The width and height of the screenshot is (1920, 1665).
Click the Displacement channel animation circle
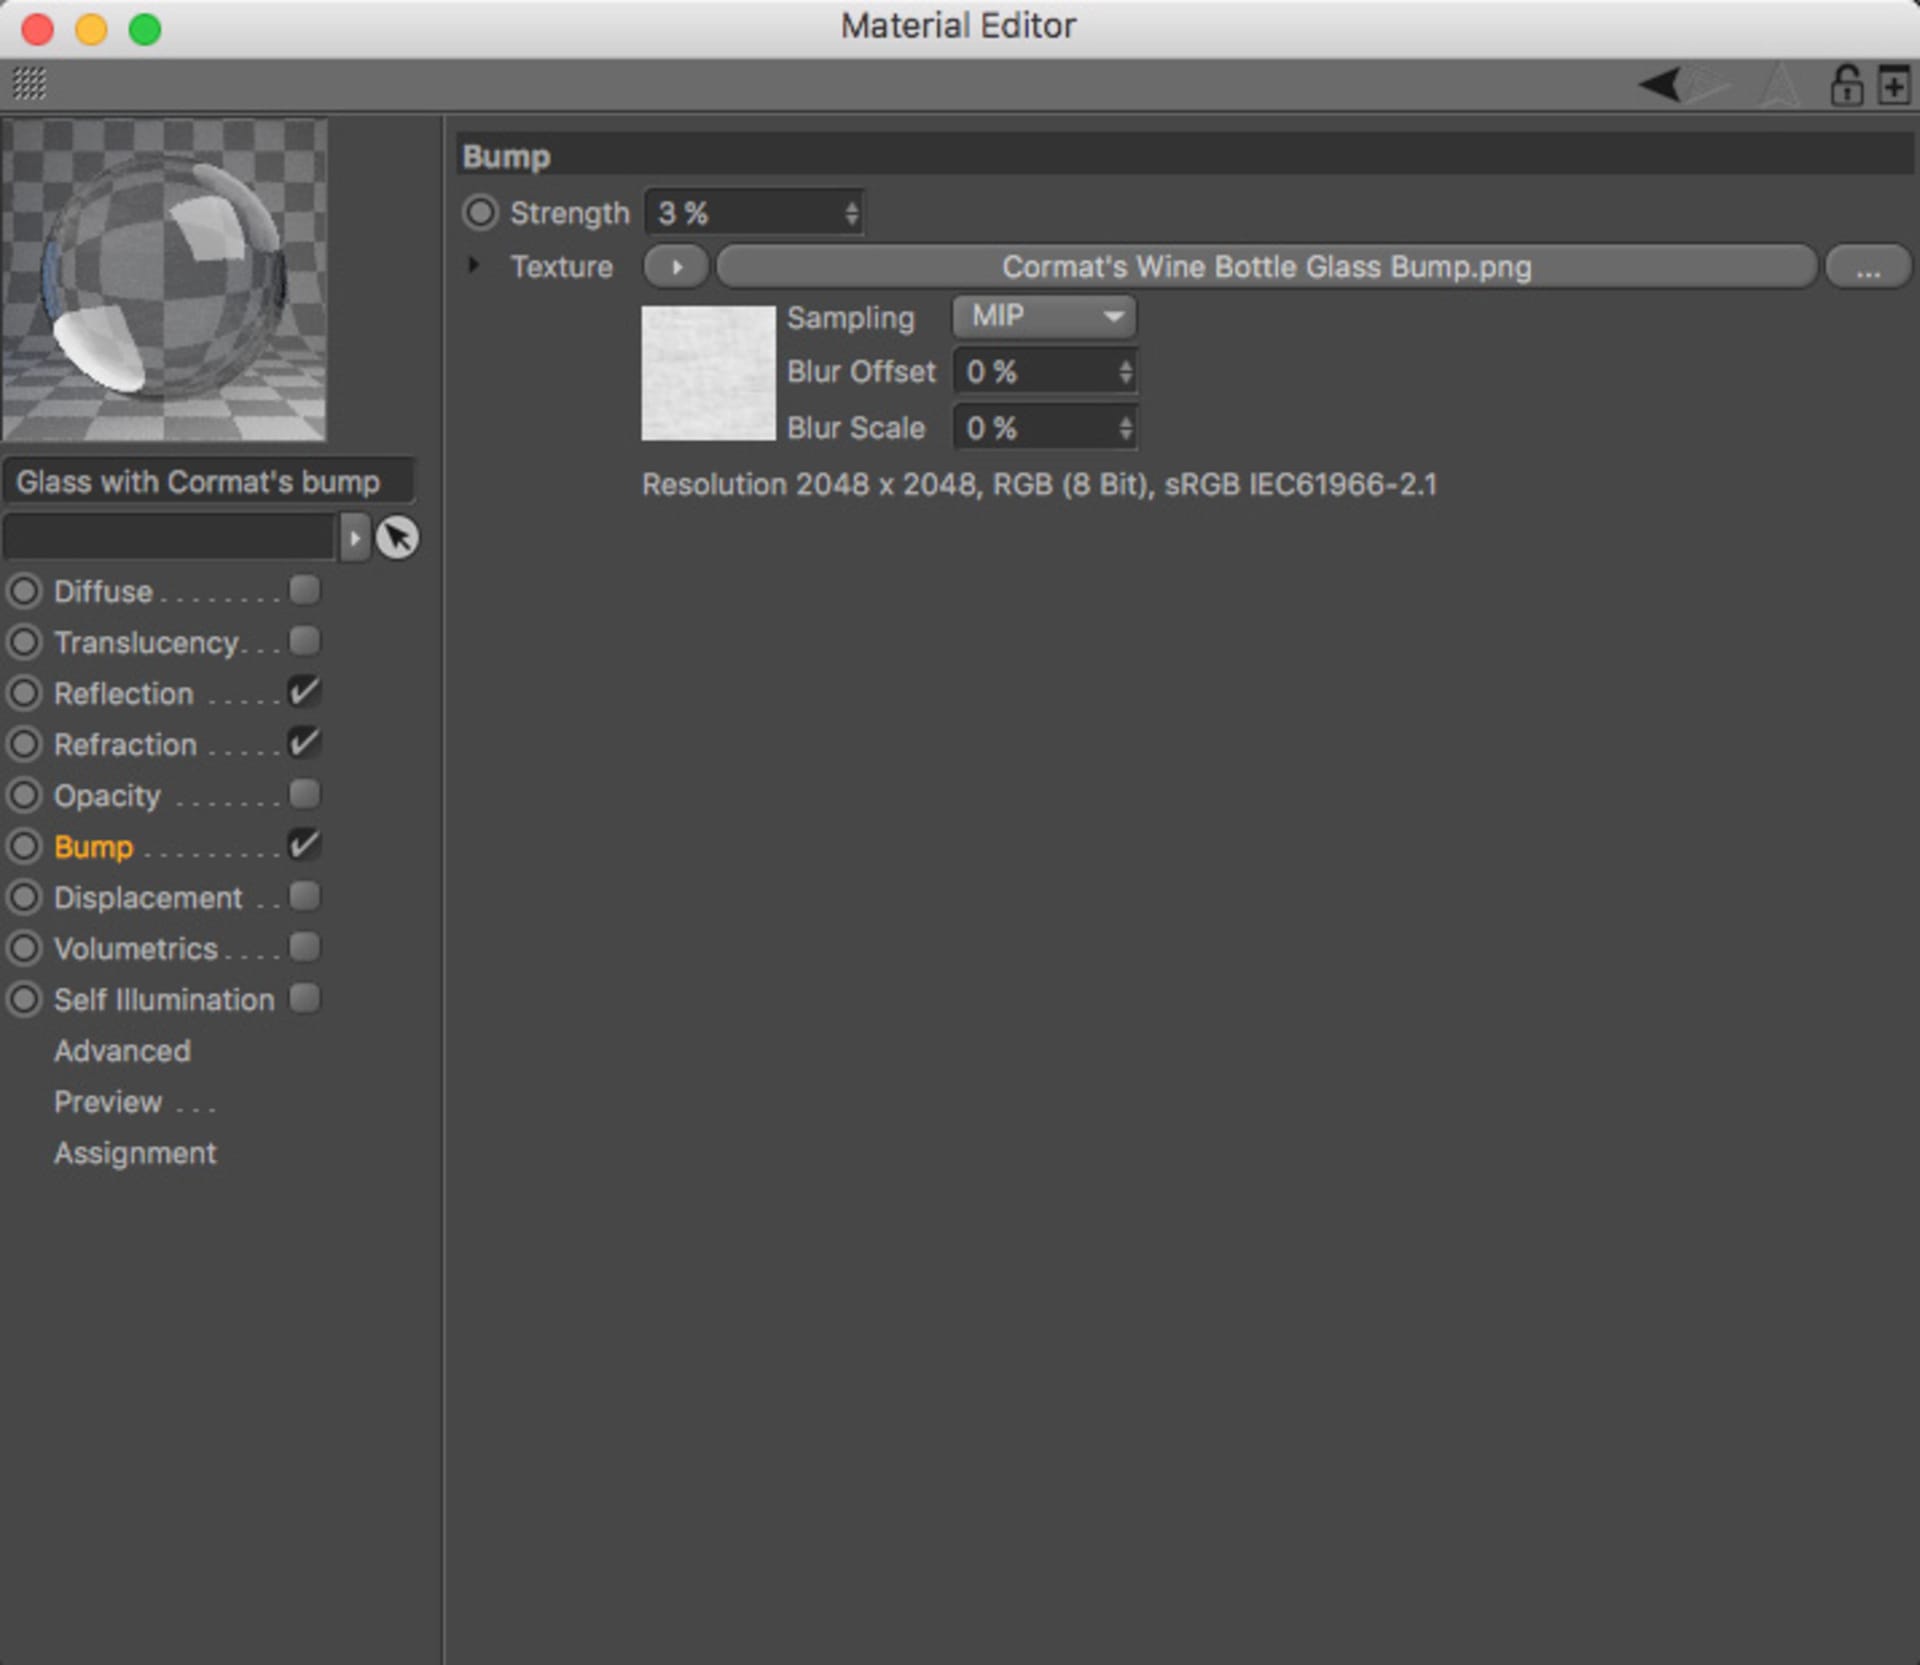(24, 897)
